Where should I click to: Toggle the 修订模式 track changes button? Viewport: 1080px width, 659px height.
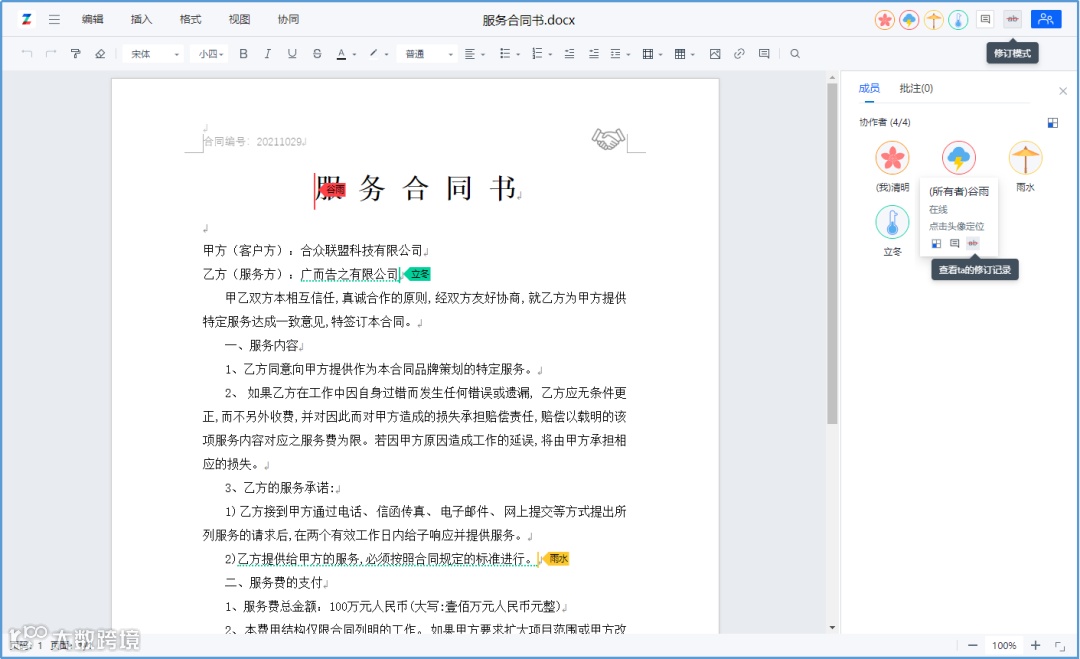coord(1012,19)
